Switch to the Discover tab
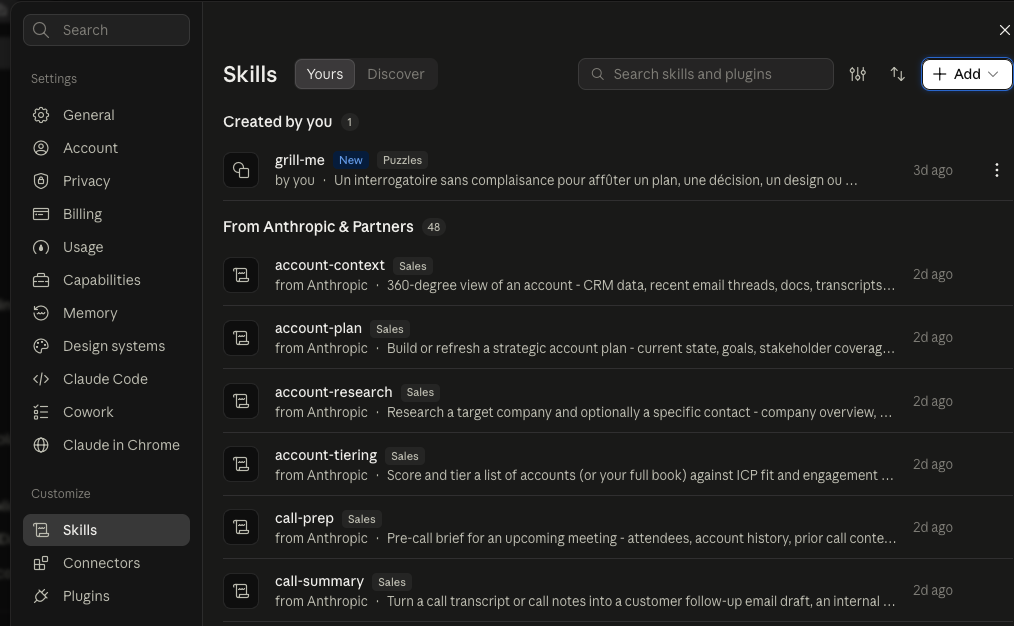Viewport: 1014px width, 626px height. [x=396, y=74]
